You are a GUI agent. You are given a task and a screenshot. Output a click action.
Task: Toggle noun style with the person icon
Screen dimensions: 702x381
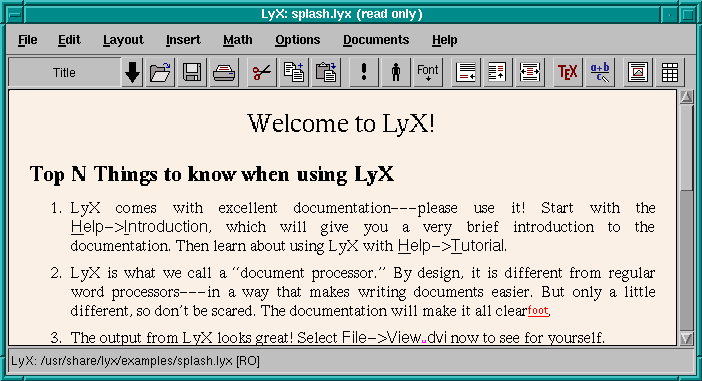(396, 72)
